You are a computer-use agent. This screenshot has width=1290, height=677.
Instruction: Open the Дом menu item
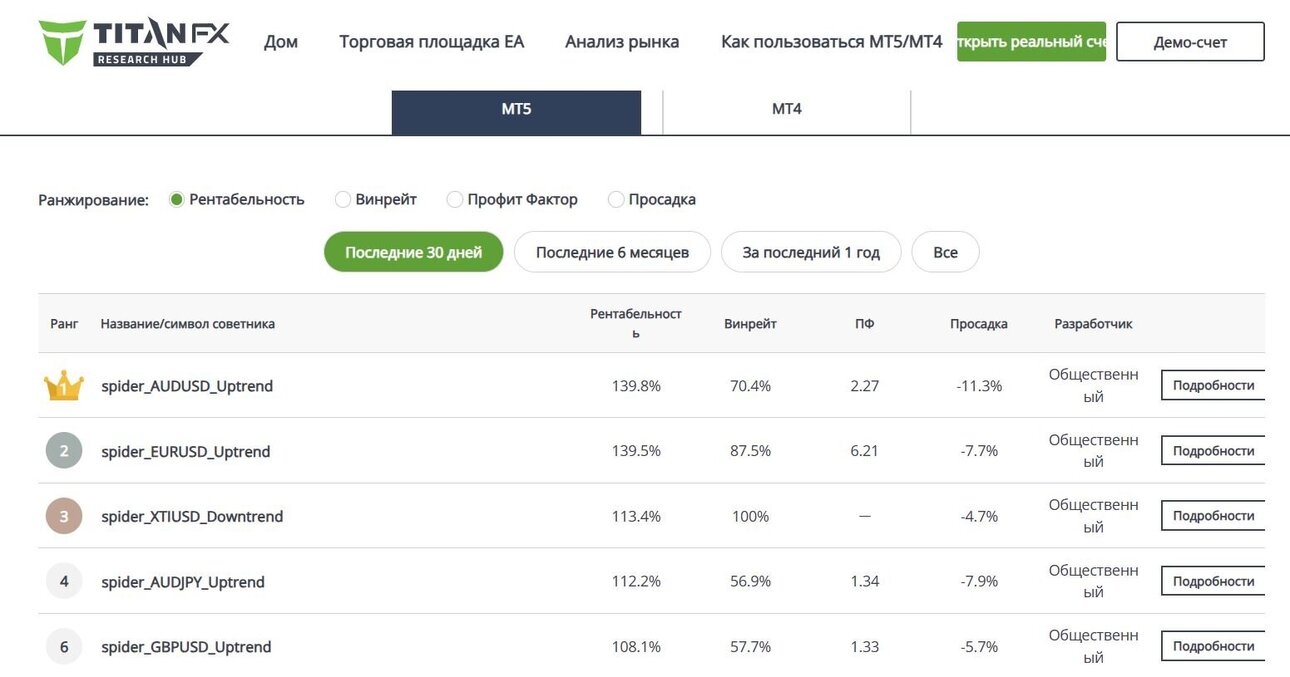click(281, 42)
